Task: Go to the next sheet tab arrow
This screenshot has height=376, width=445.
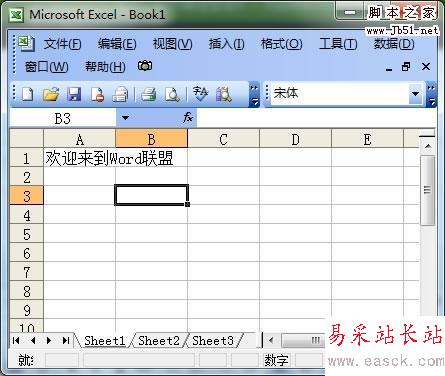Action: (49, 340)
